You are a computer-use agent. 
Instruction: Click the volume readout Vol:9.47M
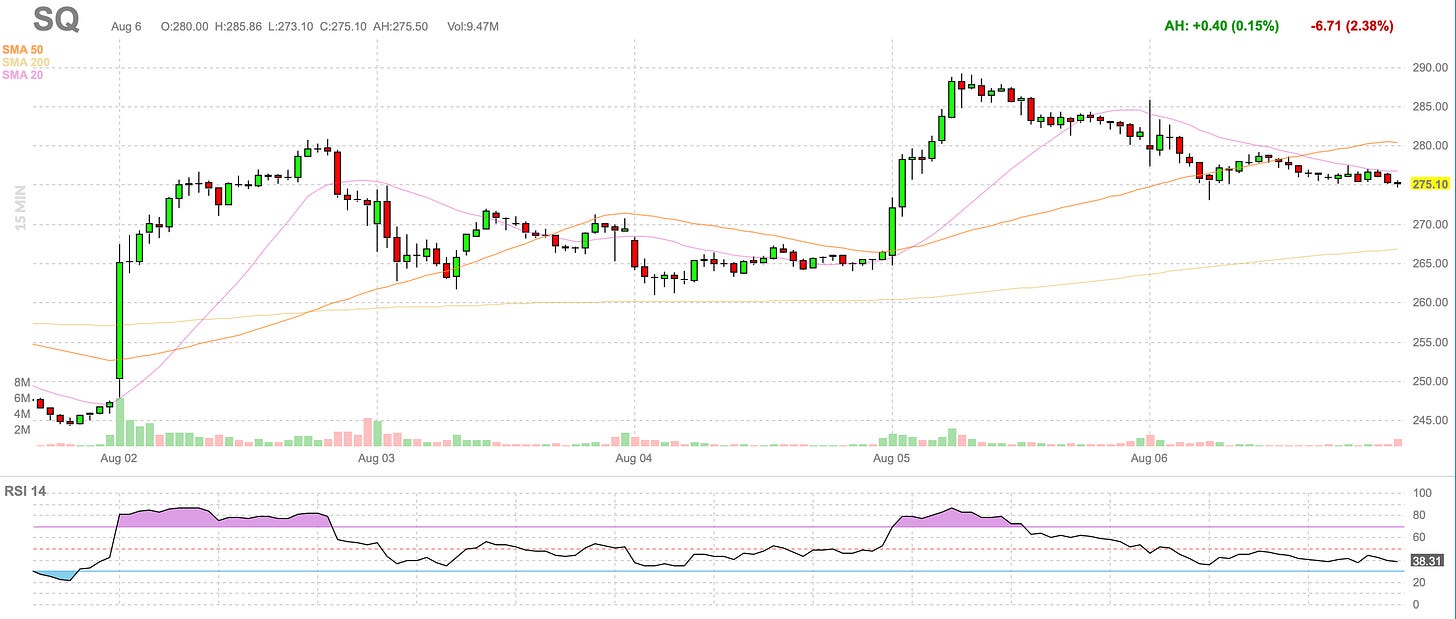(473, 26)
